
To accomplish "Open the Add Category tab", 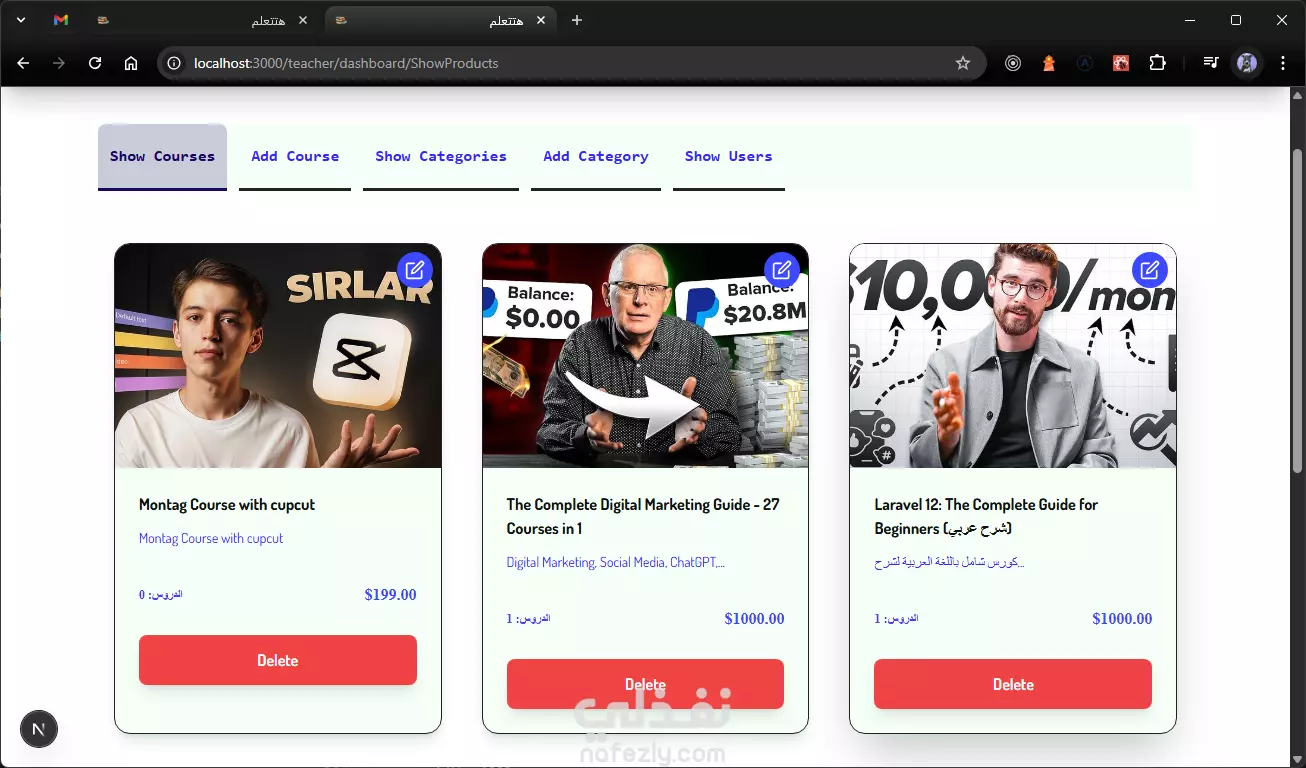I will point(596,157).
